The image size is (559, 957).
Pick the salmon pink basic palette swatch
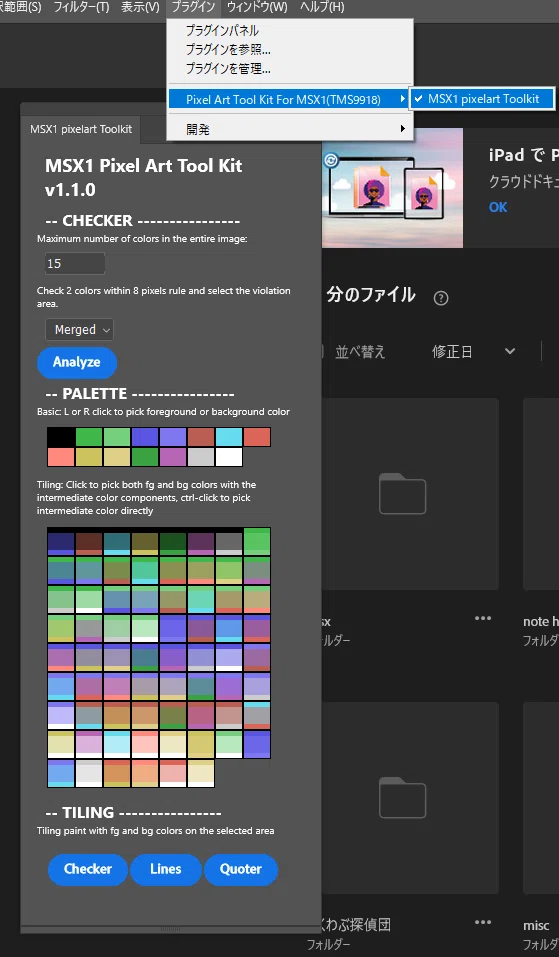[61, 457]
